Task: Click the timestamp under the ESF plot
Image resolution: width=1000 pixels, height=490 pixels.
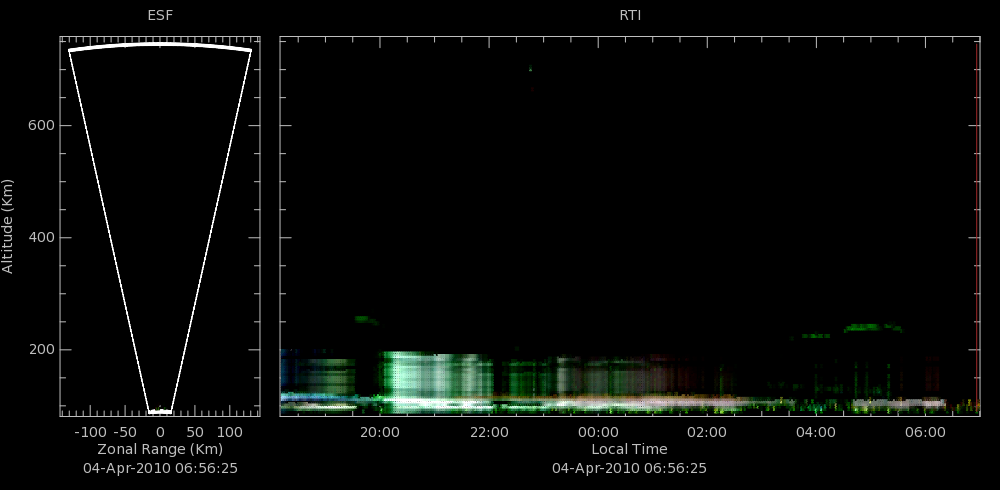Action: 160,468
